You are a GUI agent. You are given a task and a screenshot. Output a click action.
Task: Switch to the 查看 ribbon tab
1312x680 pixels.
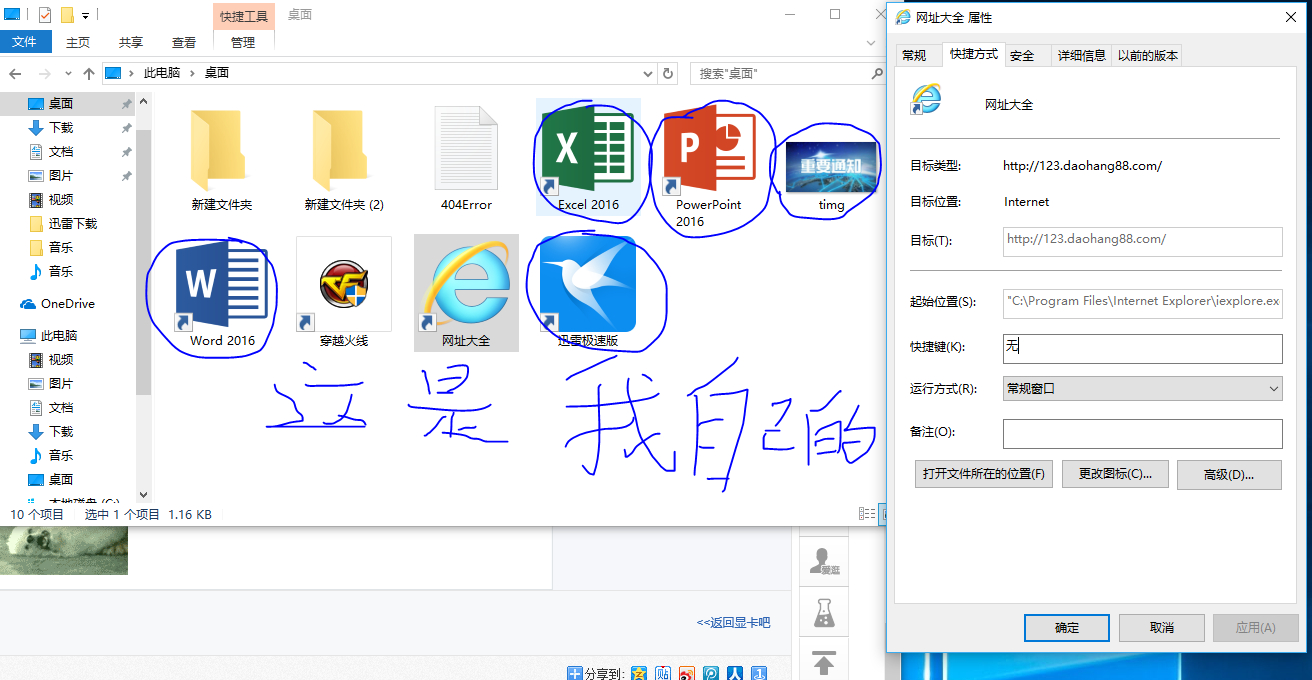184,42
